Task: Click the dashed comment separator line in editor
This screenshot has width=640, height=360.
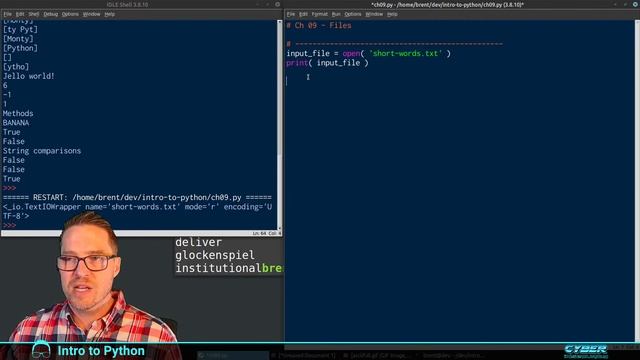Action: click(x=395, y=44)
